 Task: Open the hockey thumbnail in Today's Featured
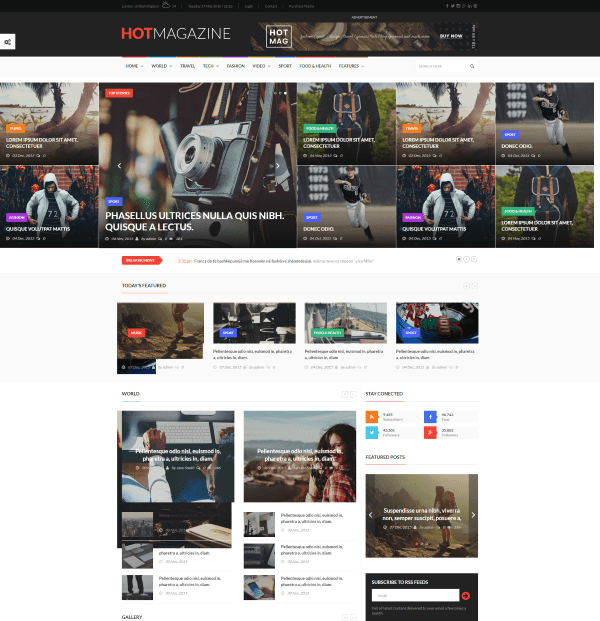pyautogui.click(x=437, y=323)
